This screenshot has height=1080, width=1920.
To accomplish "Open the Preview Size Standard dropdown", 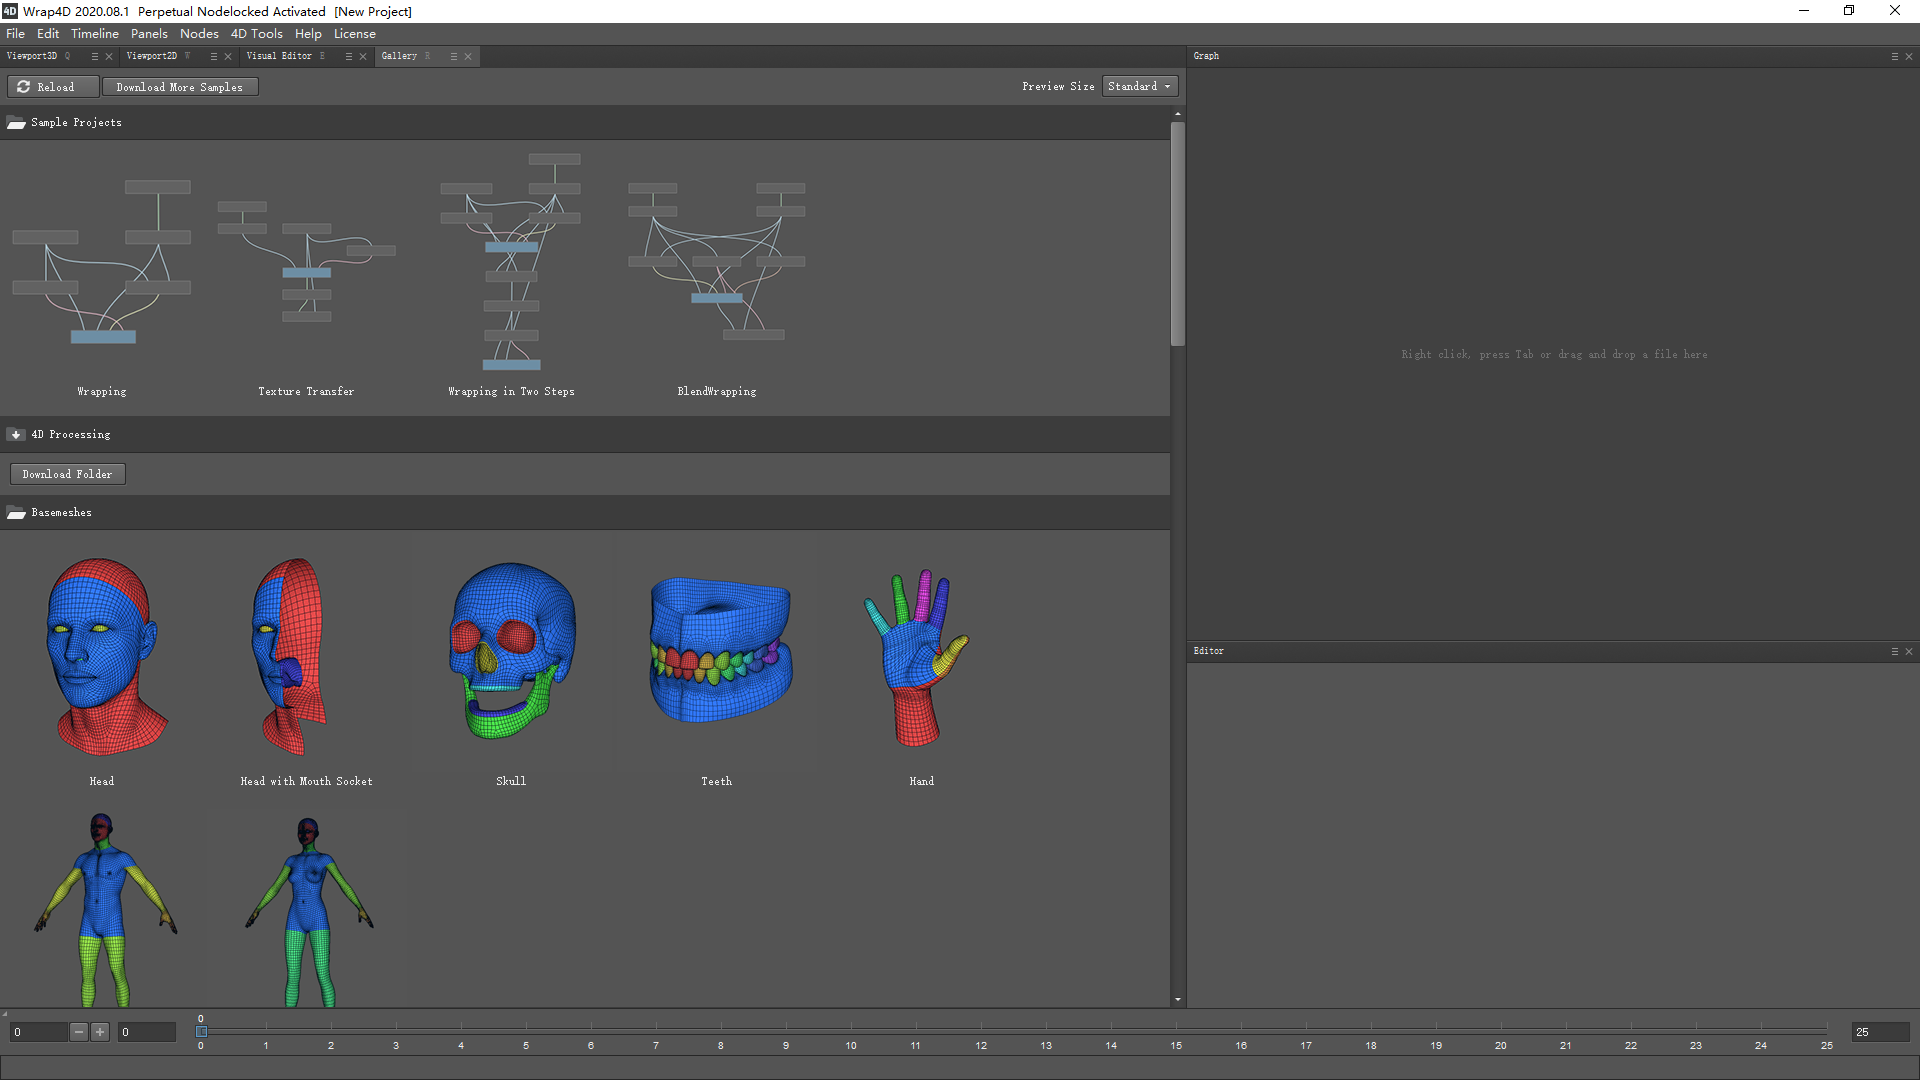I will [1140, 87].
